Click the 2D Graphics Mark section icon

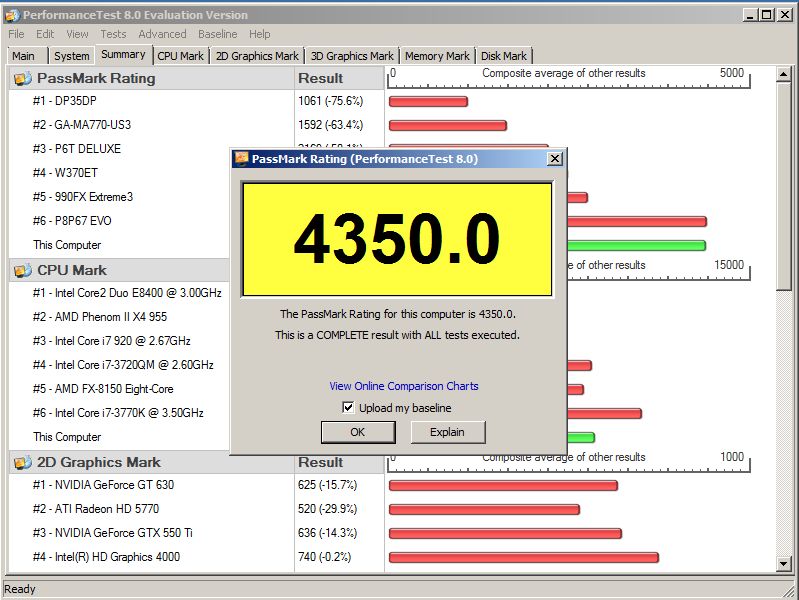pos(22,462)
